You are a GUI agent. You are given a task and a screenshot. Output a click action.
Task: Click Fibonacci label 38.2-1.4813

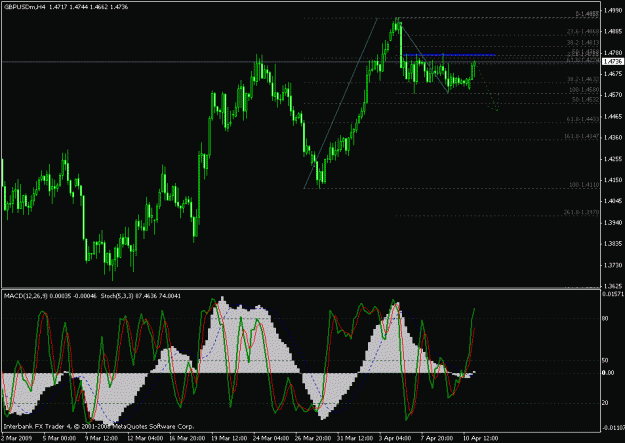click(x=583, y=42)
